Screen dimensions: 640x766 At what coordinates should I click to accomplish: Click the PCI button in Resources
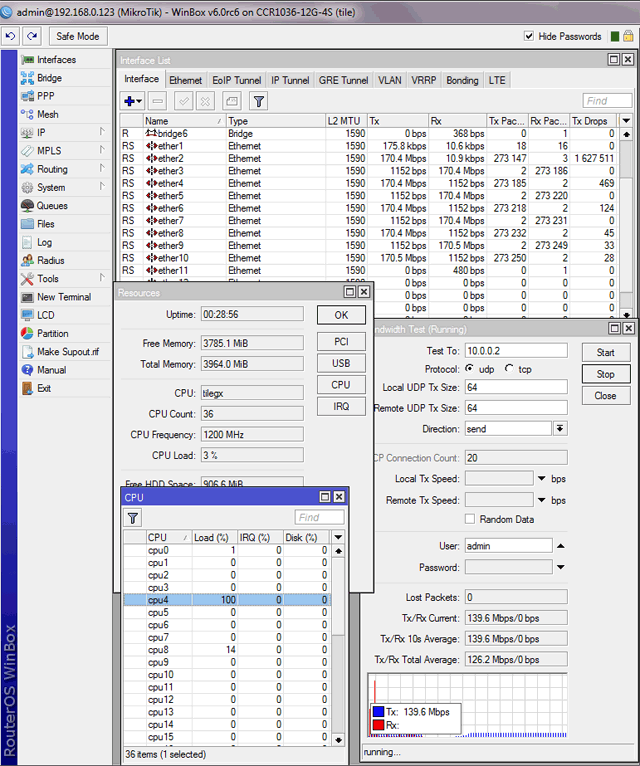pyautogui.click(x=341, y=341)
